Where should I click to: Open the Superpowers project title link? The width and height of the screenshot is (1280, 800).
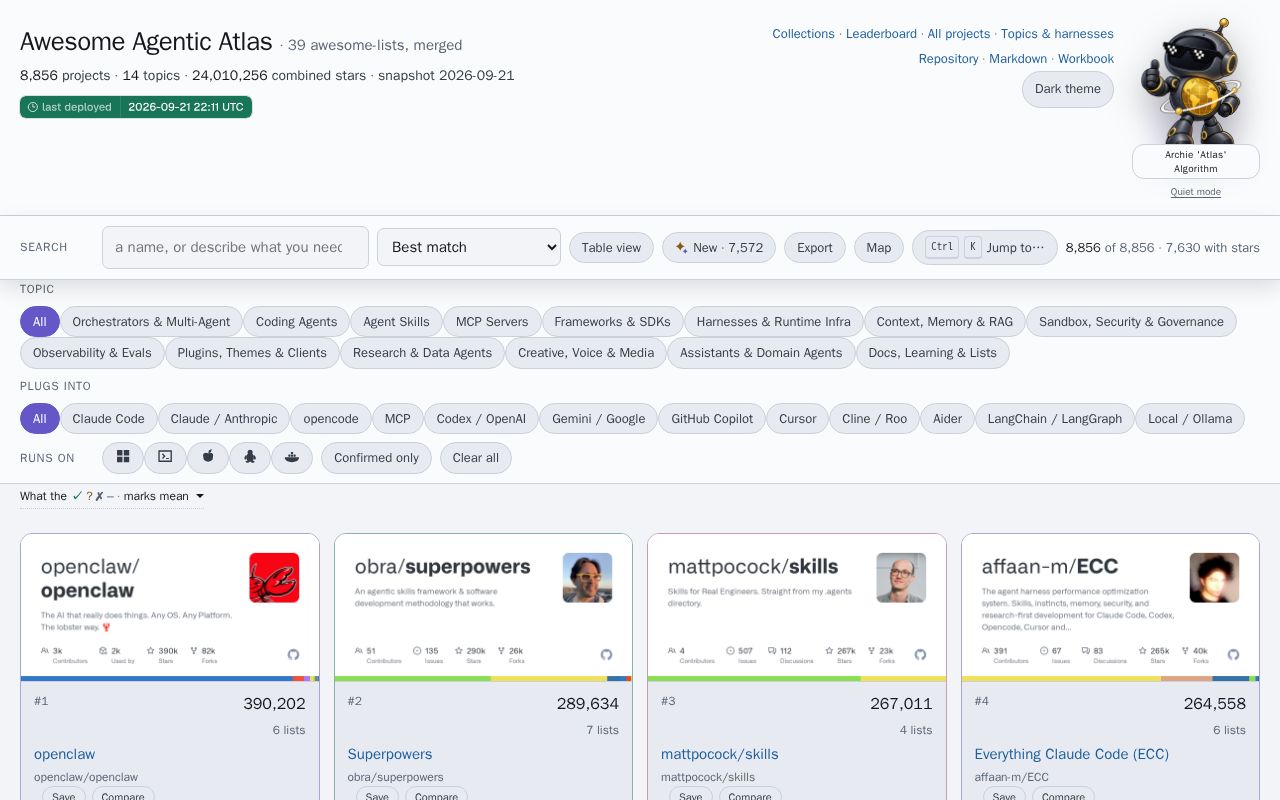click(x=390, y=754)
